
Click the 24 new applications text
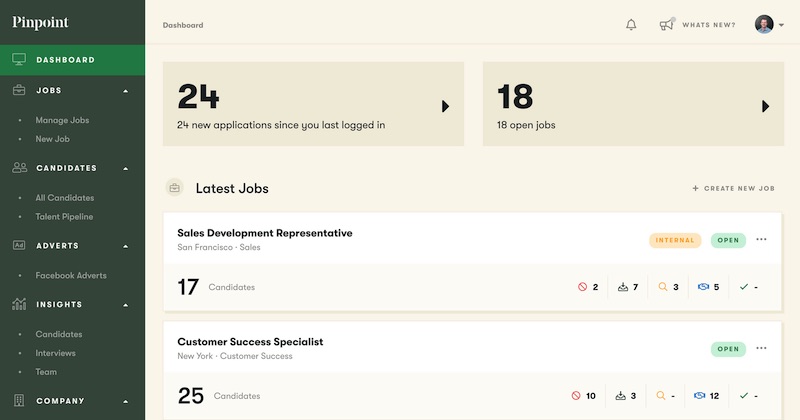point(281,125)
